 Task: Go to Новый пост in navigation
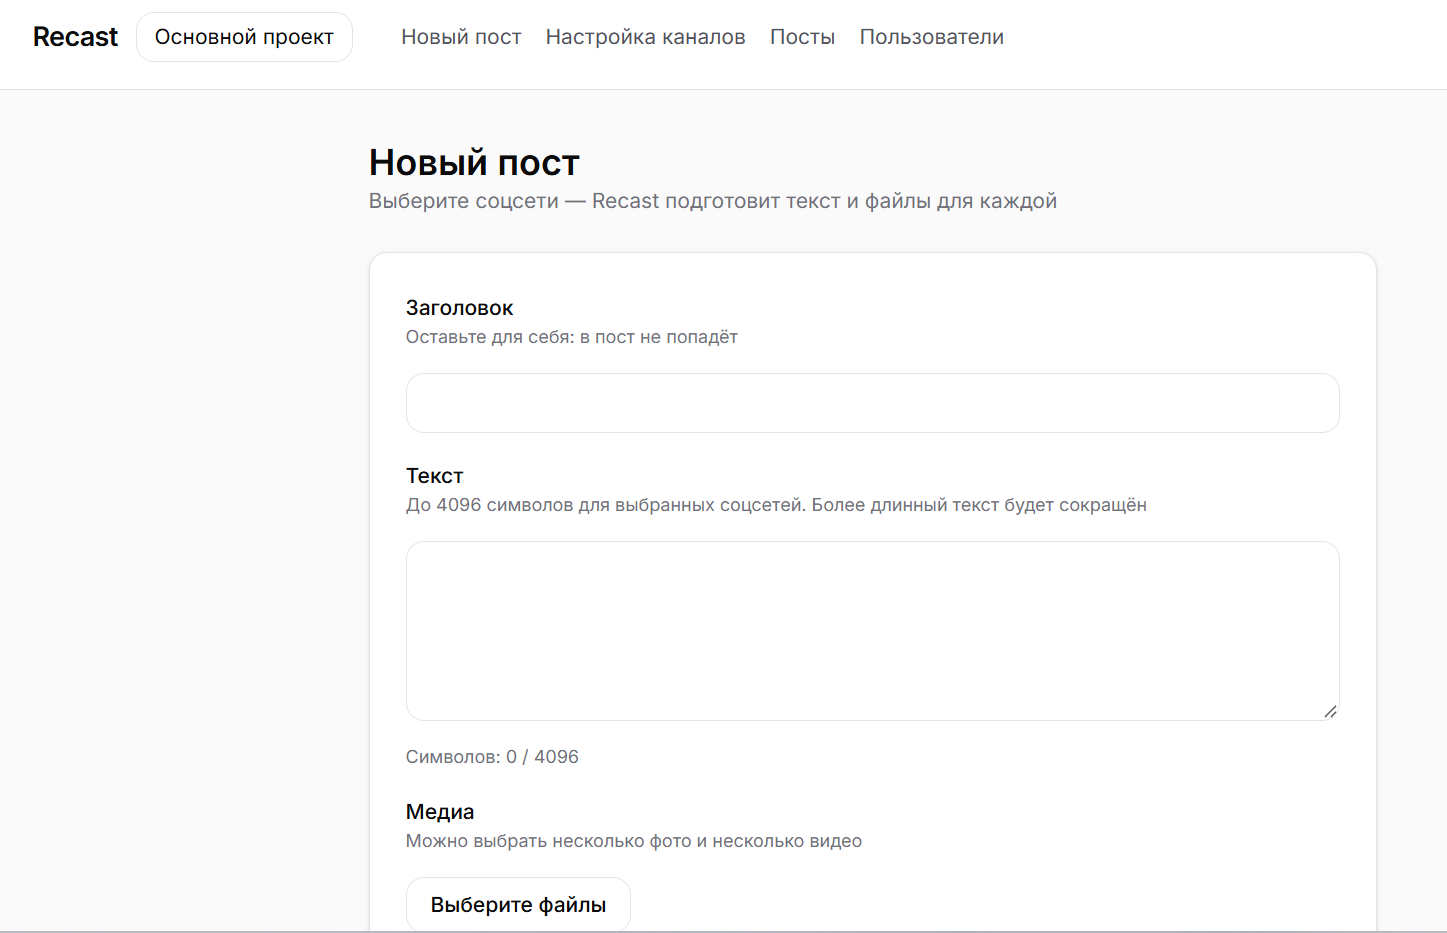coord(461,37)
